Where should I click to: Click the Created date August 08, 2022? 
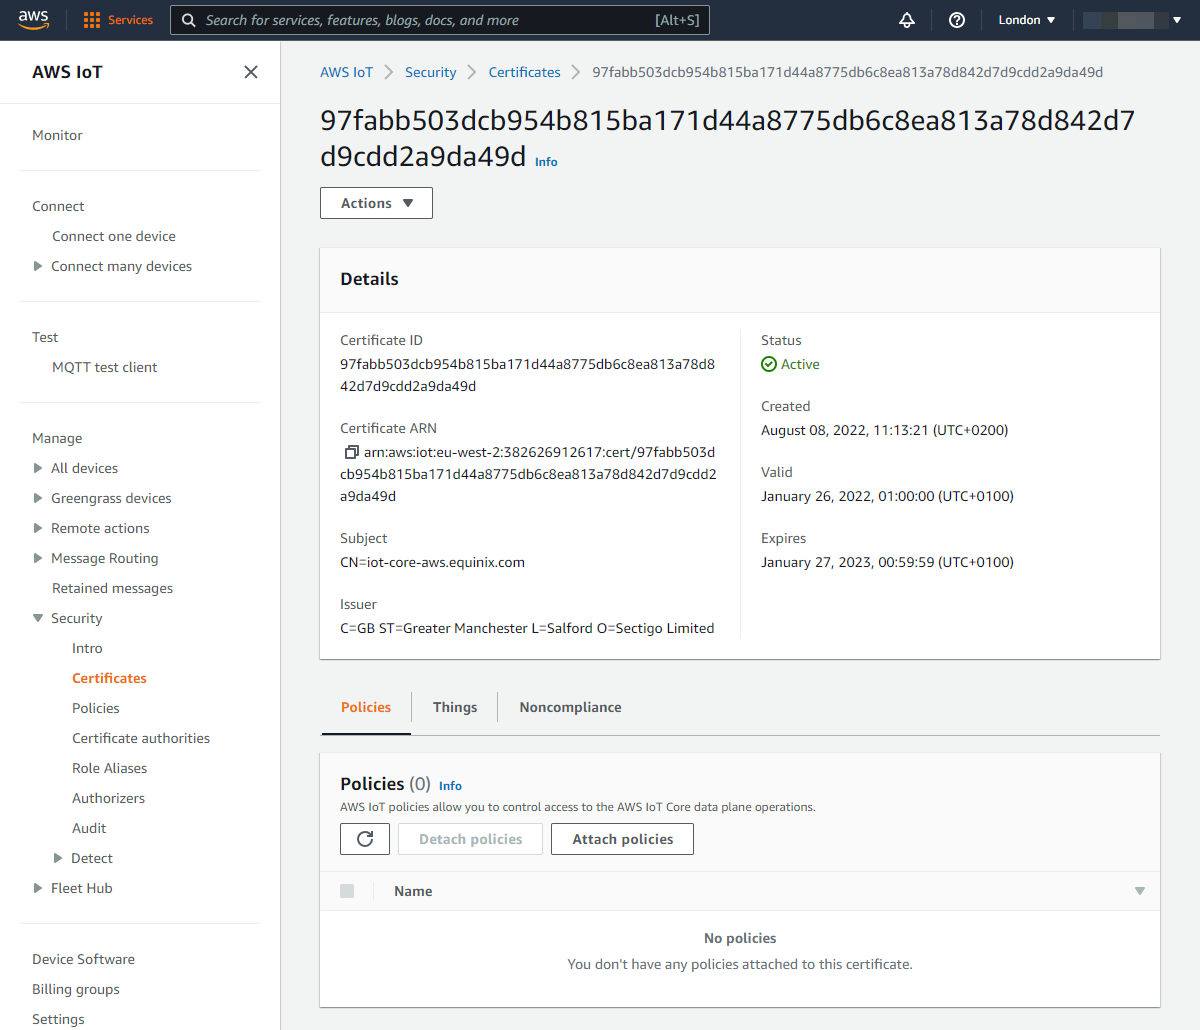885,430
